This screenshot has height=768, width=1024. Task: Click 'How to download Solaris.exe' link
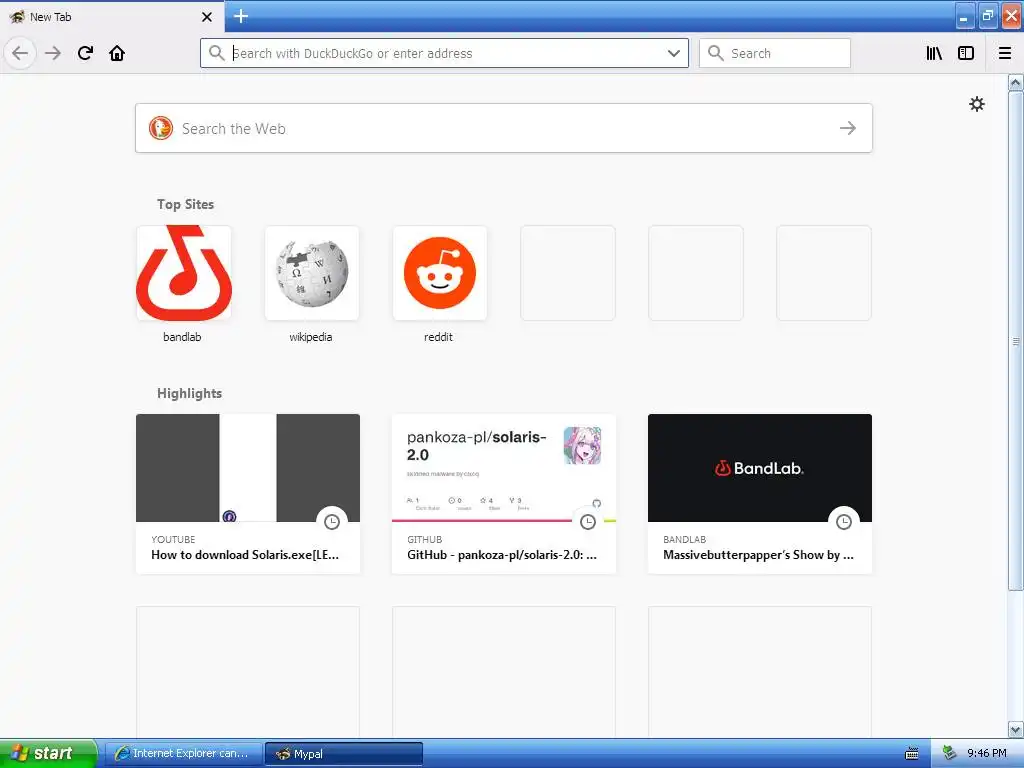pyautogui.click(x=245, y=555)
